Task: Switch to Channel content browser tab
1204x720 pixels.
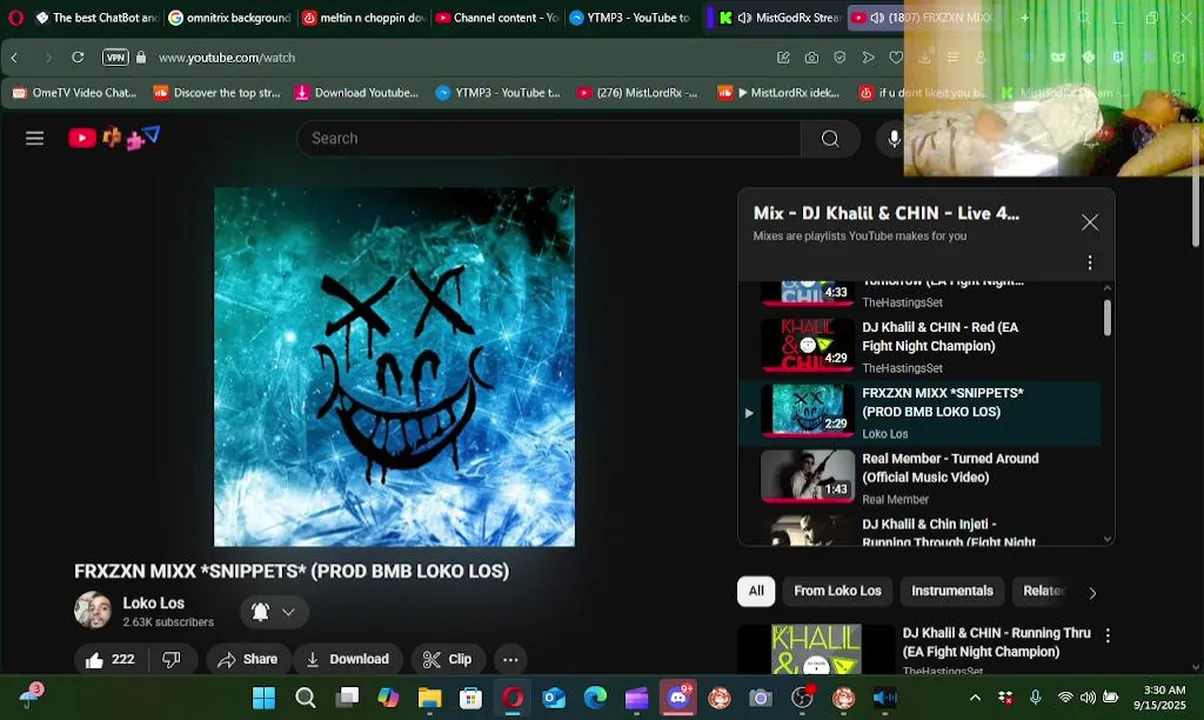Action: tap(497, 17)
